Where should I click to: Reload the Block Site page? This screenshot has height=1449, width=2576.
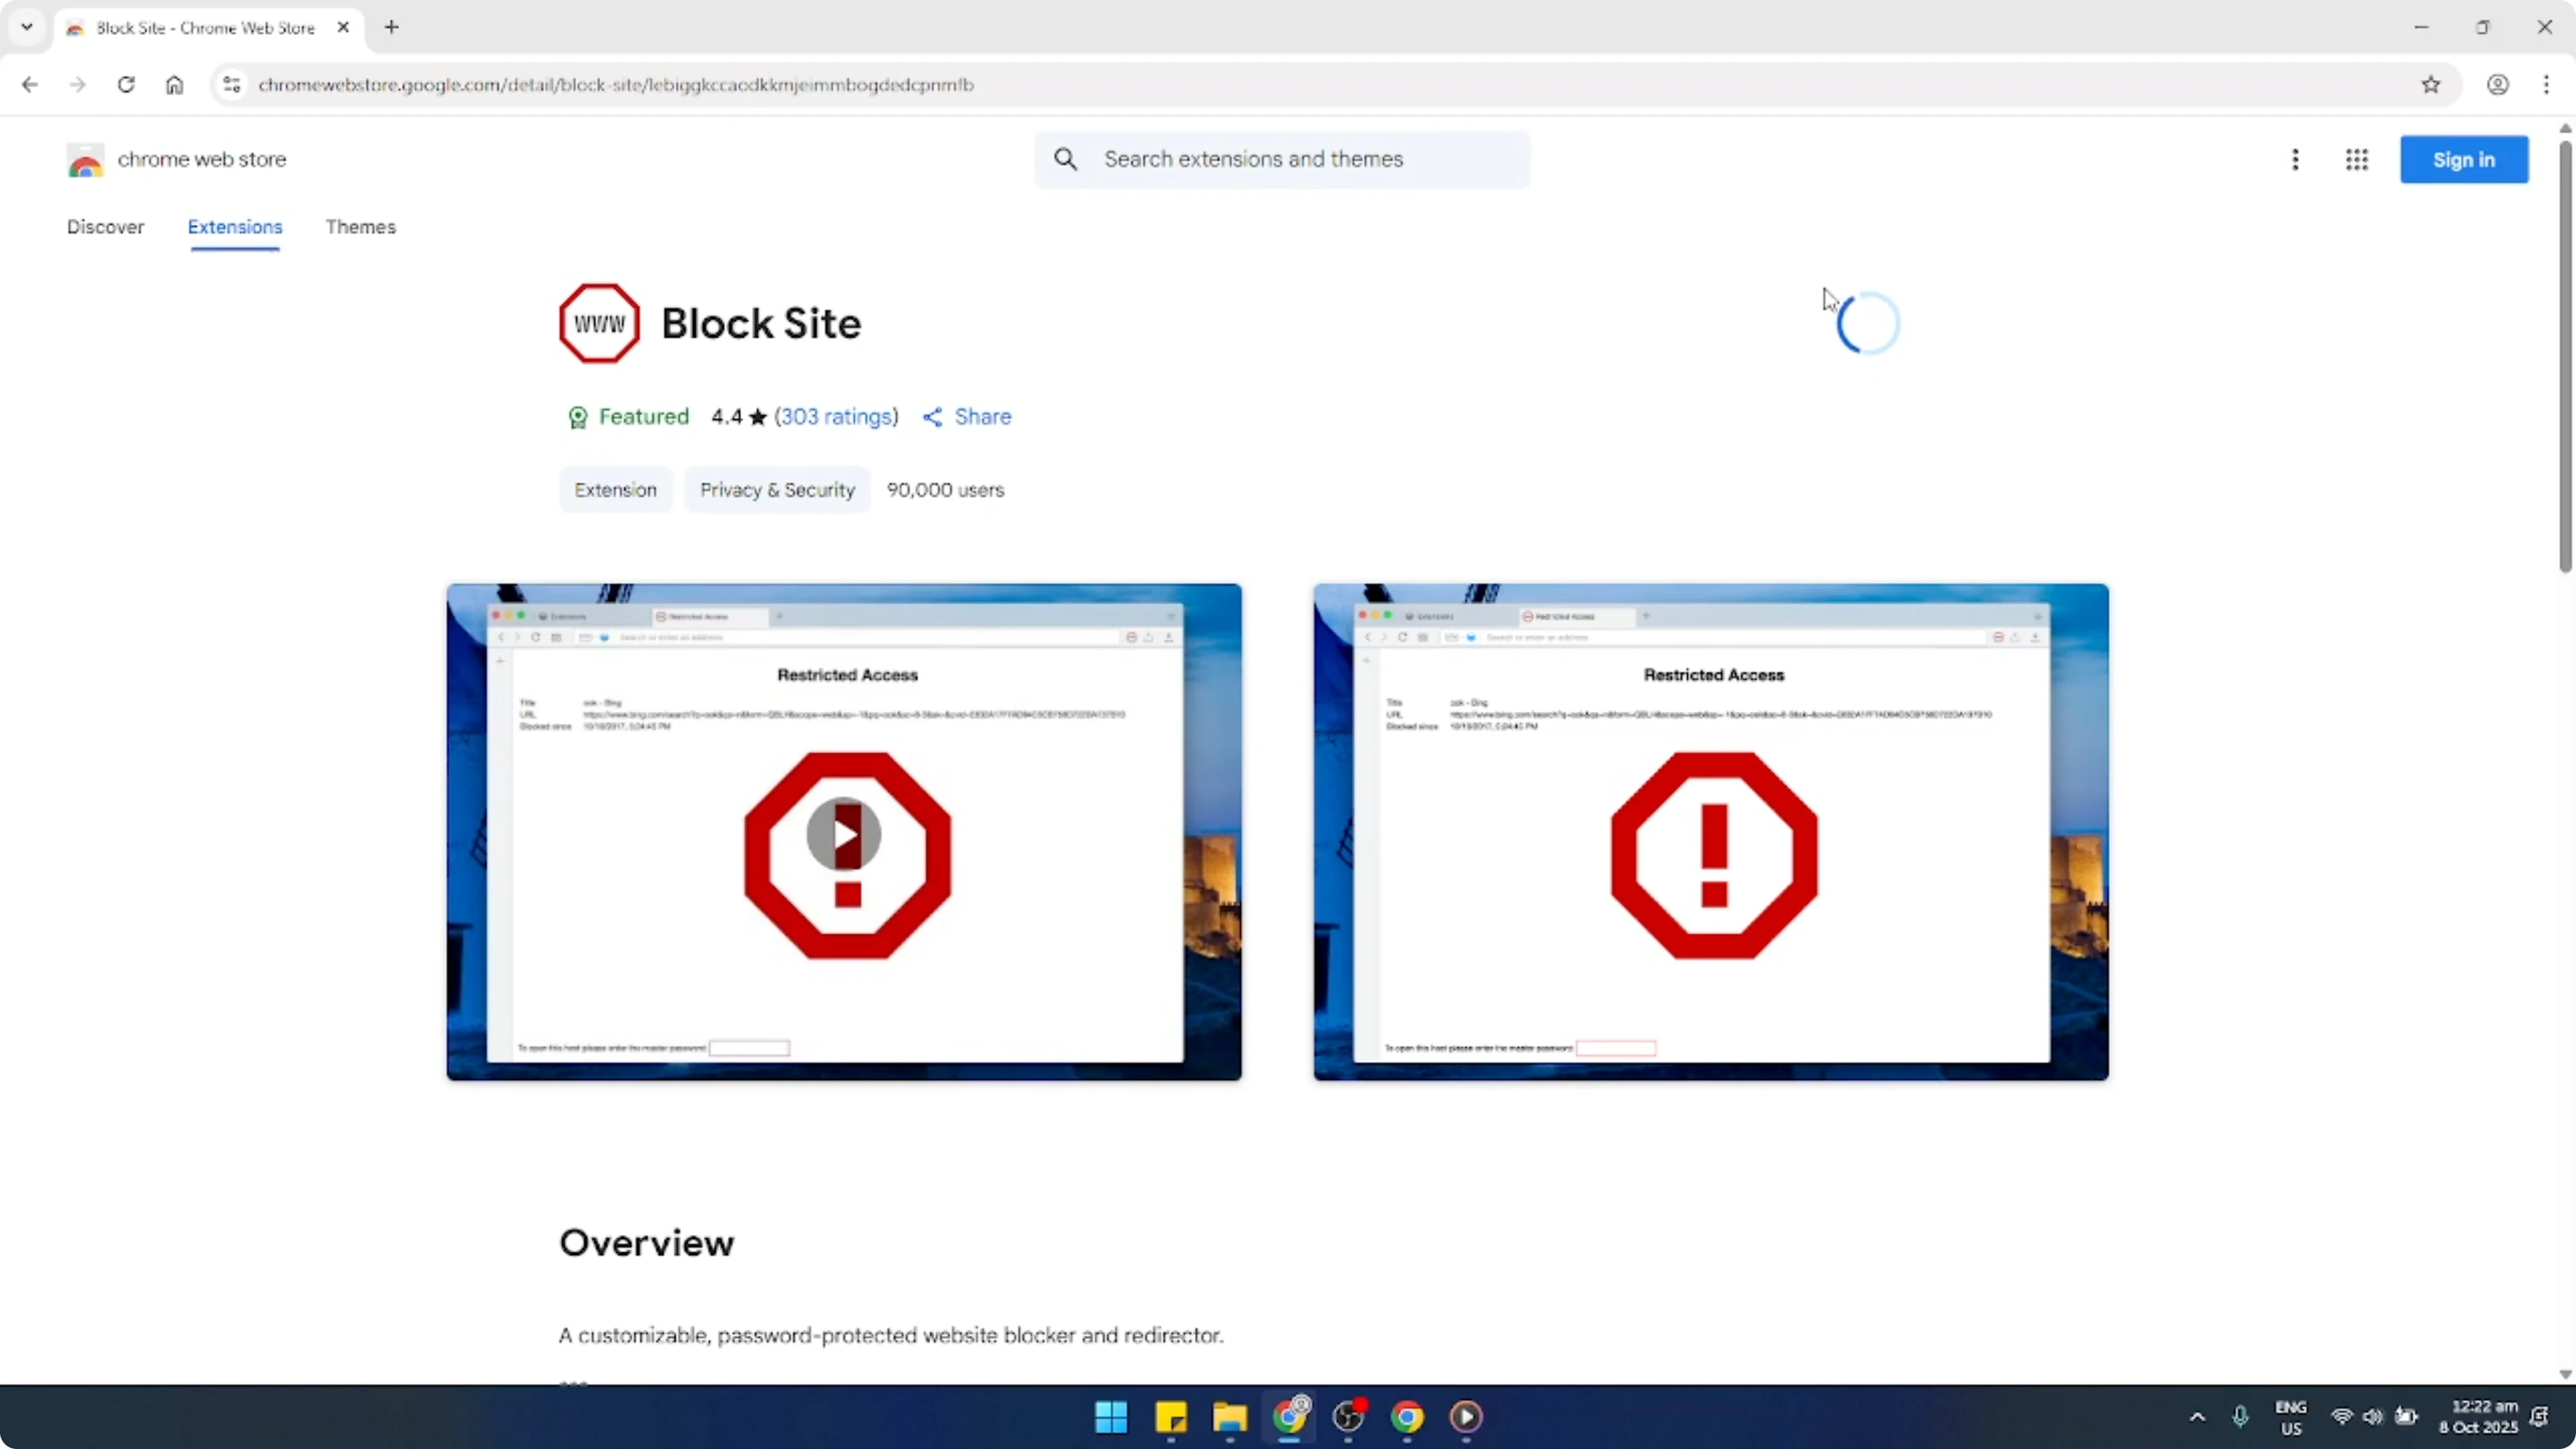(x=126, y=85)
